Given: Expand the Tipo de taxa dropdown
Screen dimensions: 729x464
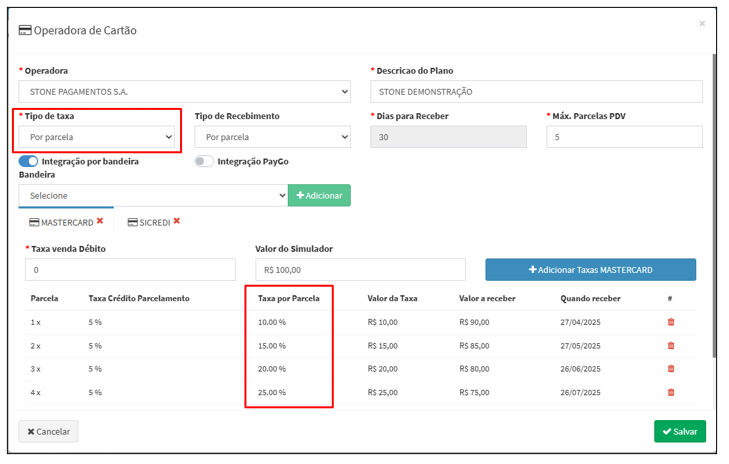Looking at the screenshot, I should tap(97, 137).
